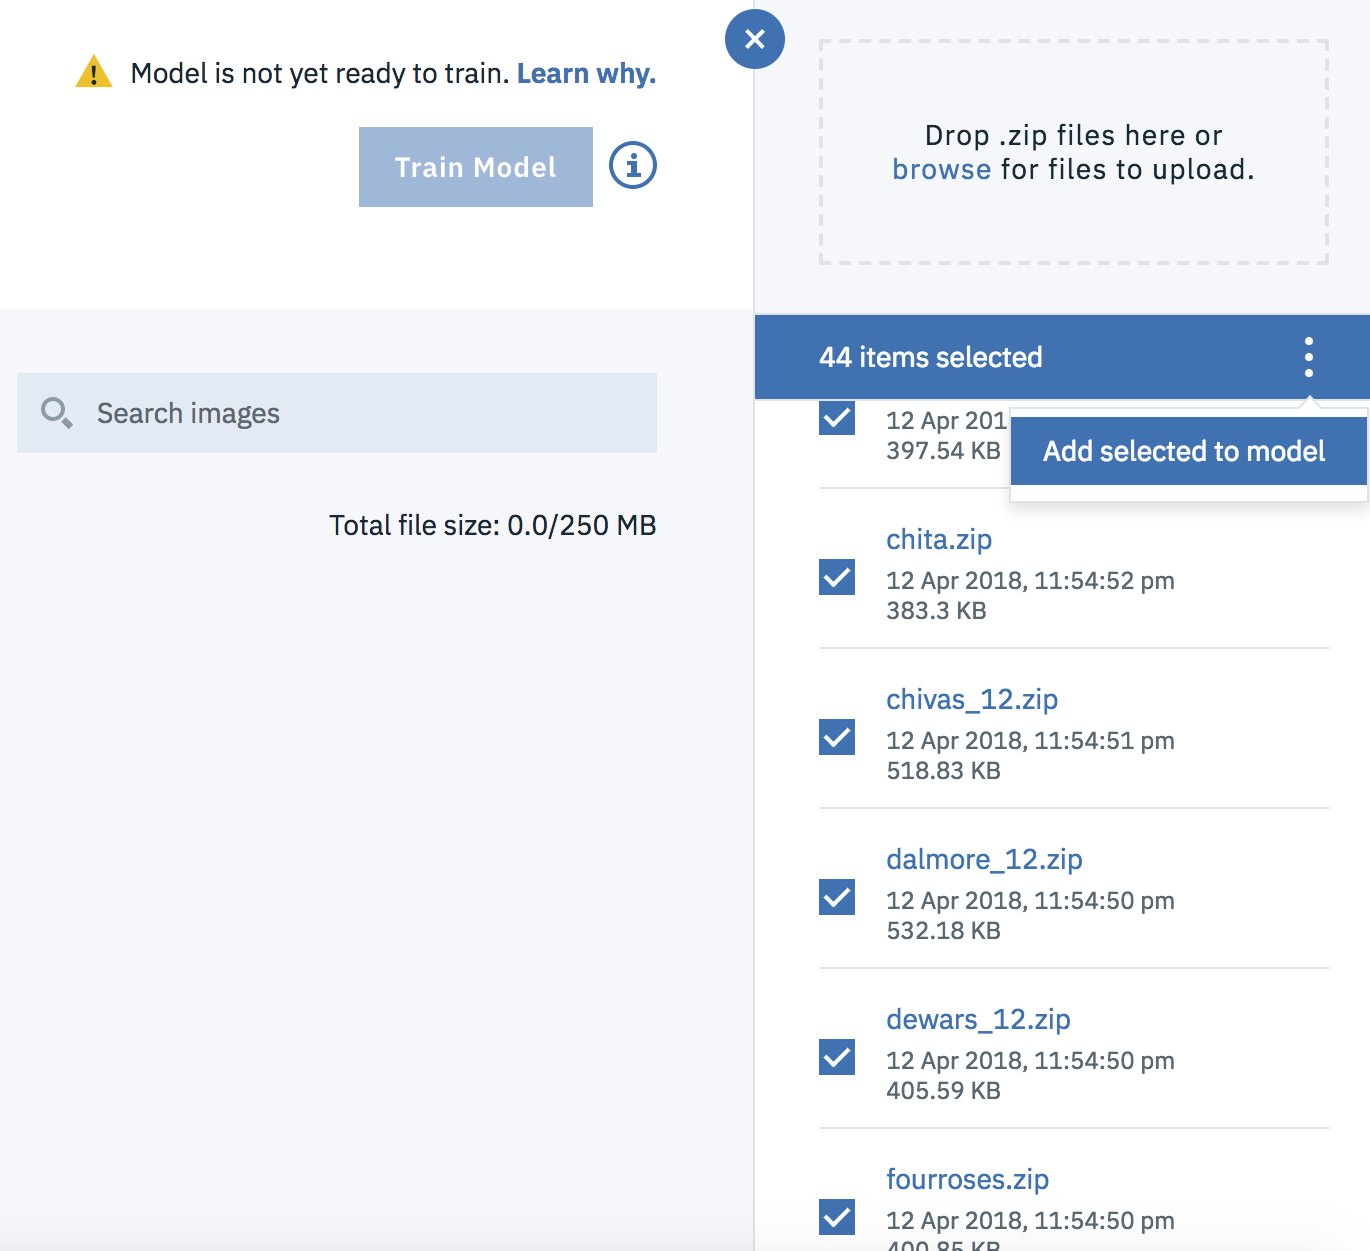Image resolution: width=1370 pixels, height=1251 pixels.
Task: Select the 44 items selected header bar
Action: tap(931, 356)
